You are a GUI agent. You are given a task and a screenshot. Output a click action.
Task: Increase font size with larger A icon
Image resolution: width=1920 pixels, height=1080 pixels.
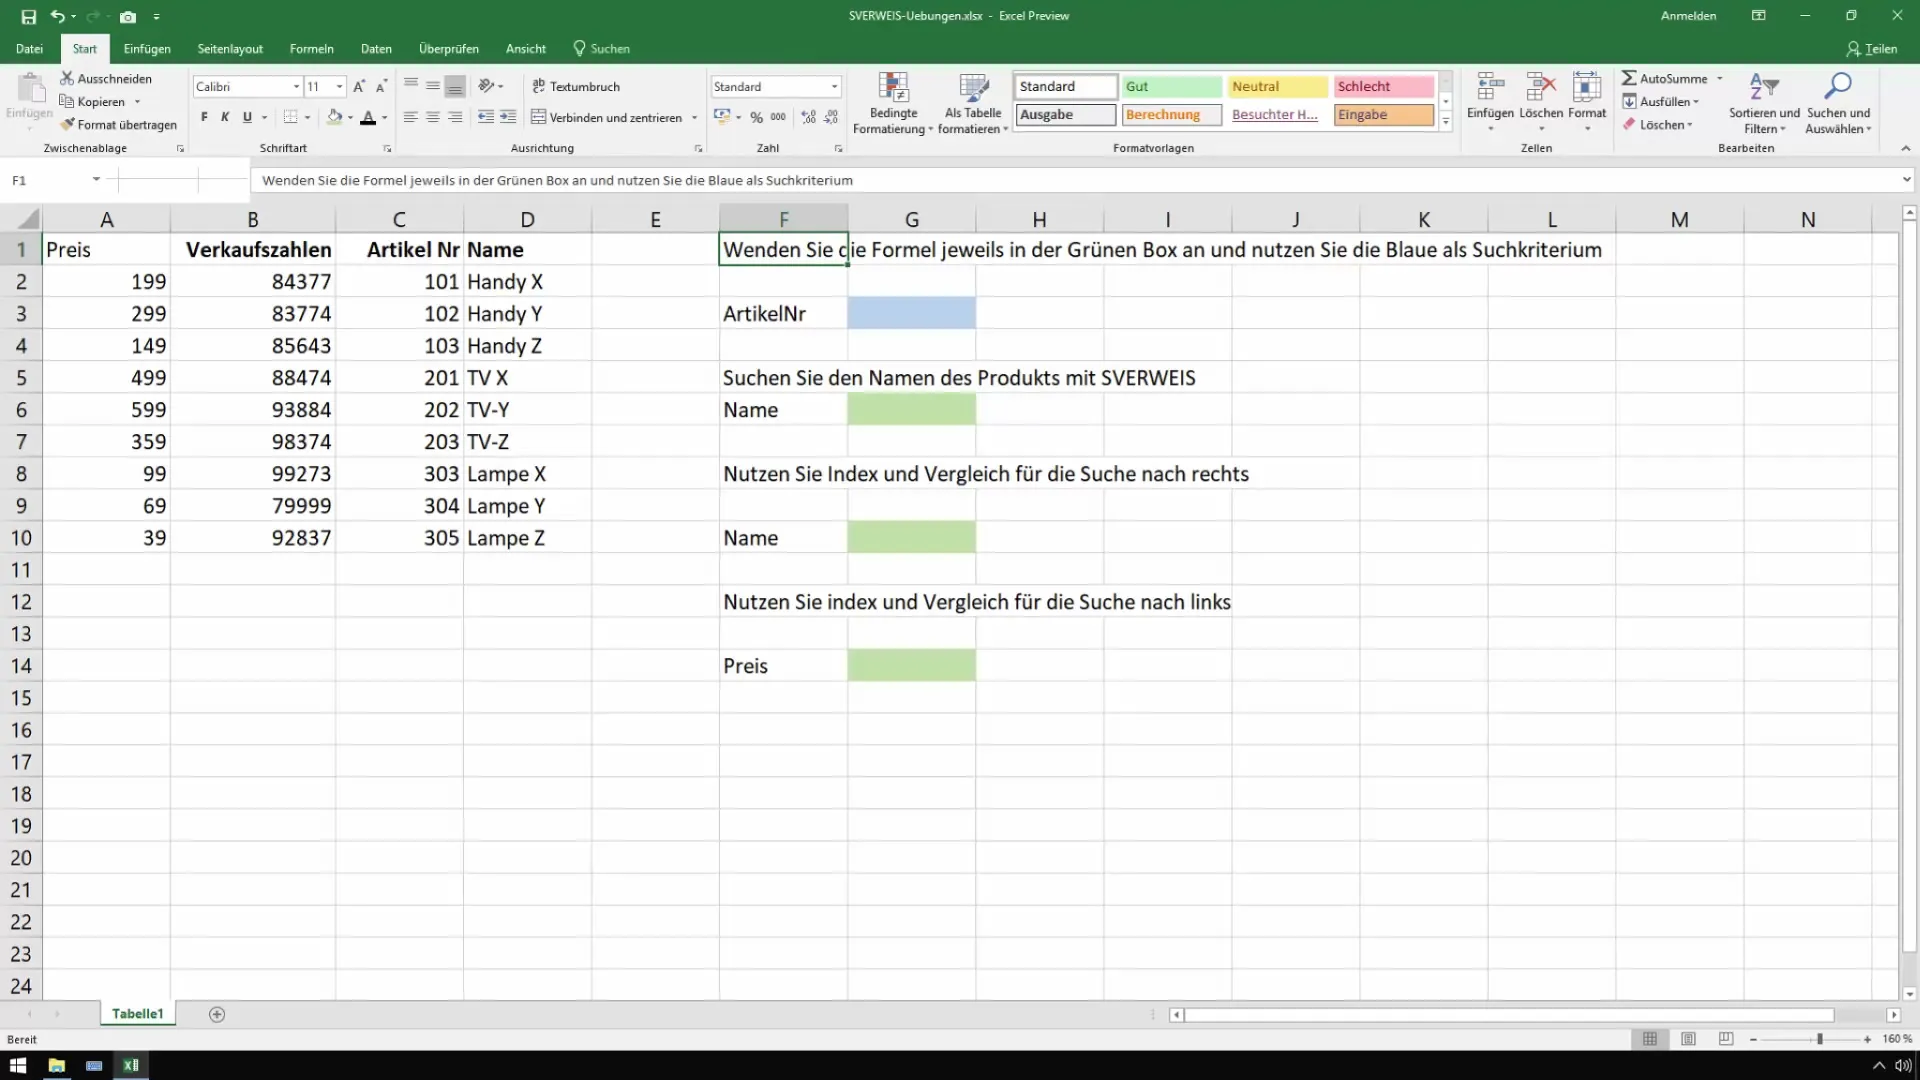359,86
